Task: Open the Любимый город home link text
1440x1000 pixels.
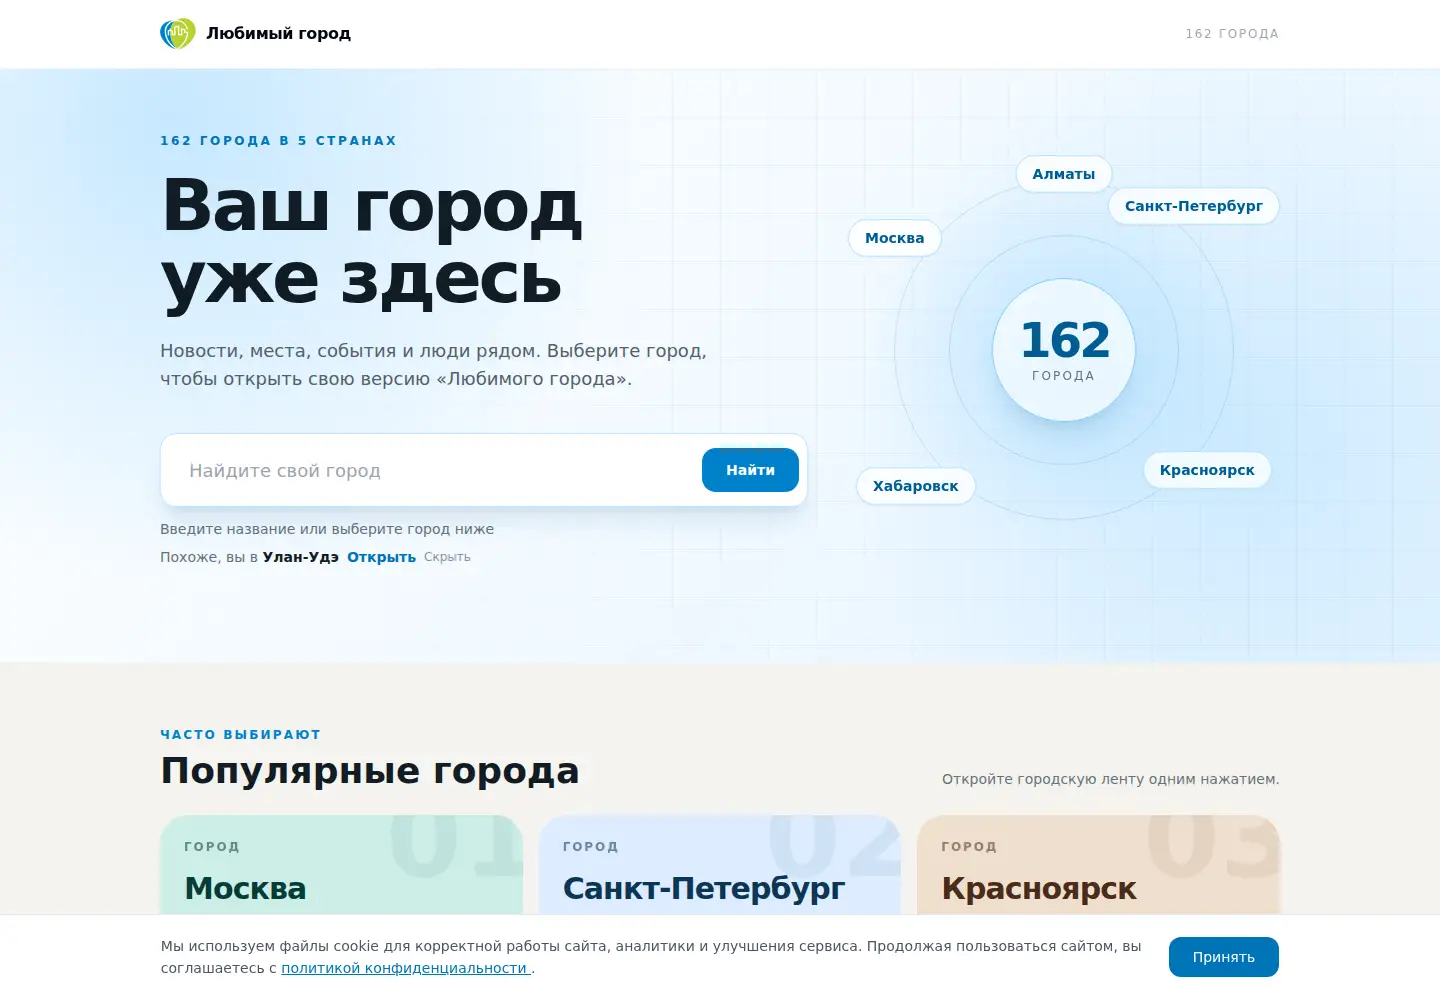Action: tap(278, 34)
